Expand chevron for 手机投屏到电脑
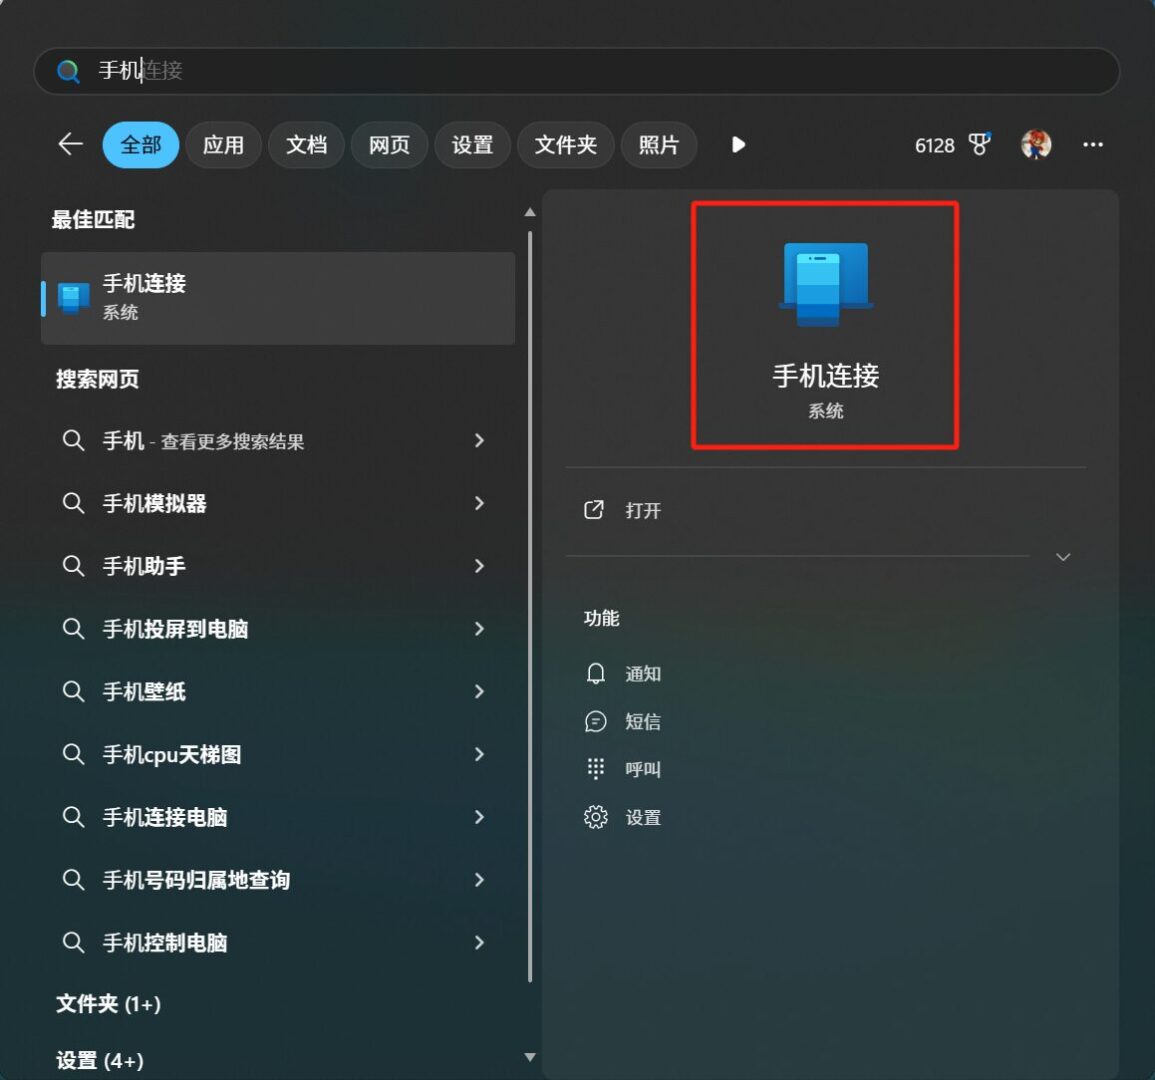This screenshot has width=1155, height=1080. point(479,628)
